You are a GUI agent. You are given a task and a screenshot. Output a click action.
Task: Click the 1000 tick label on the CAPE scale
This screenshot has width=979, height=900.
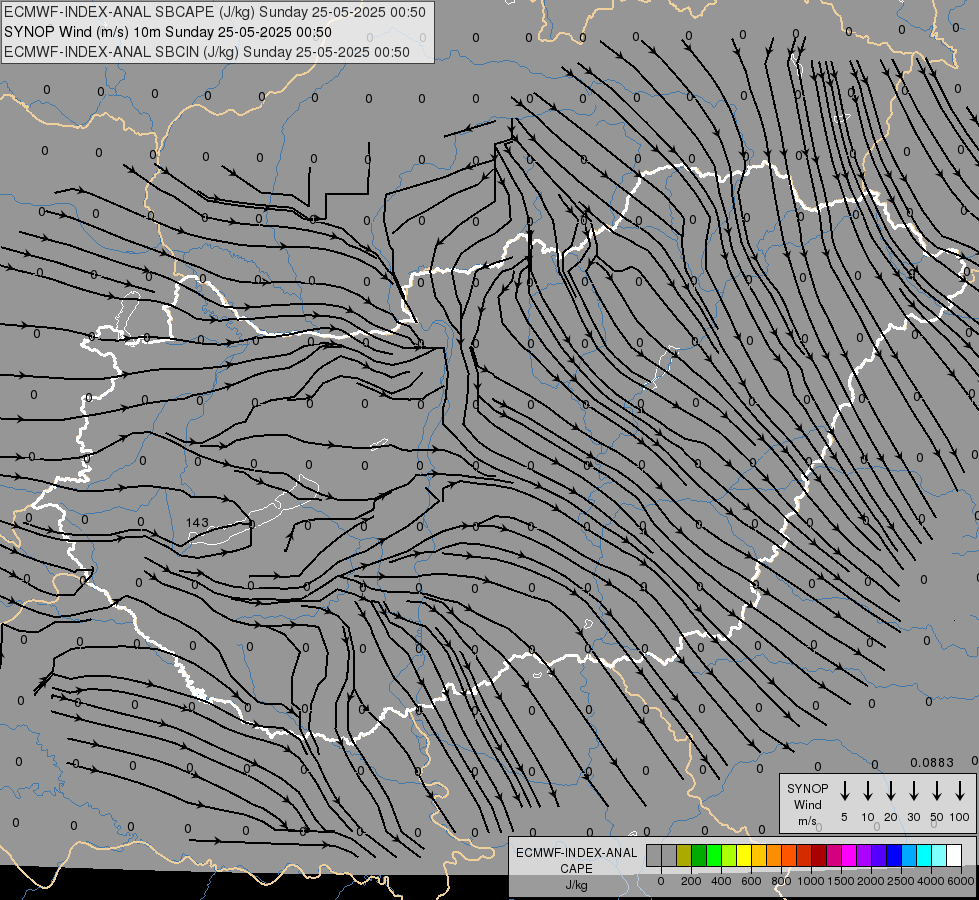point(811,881)
